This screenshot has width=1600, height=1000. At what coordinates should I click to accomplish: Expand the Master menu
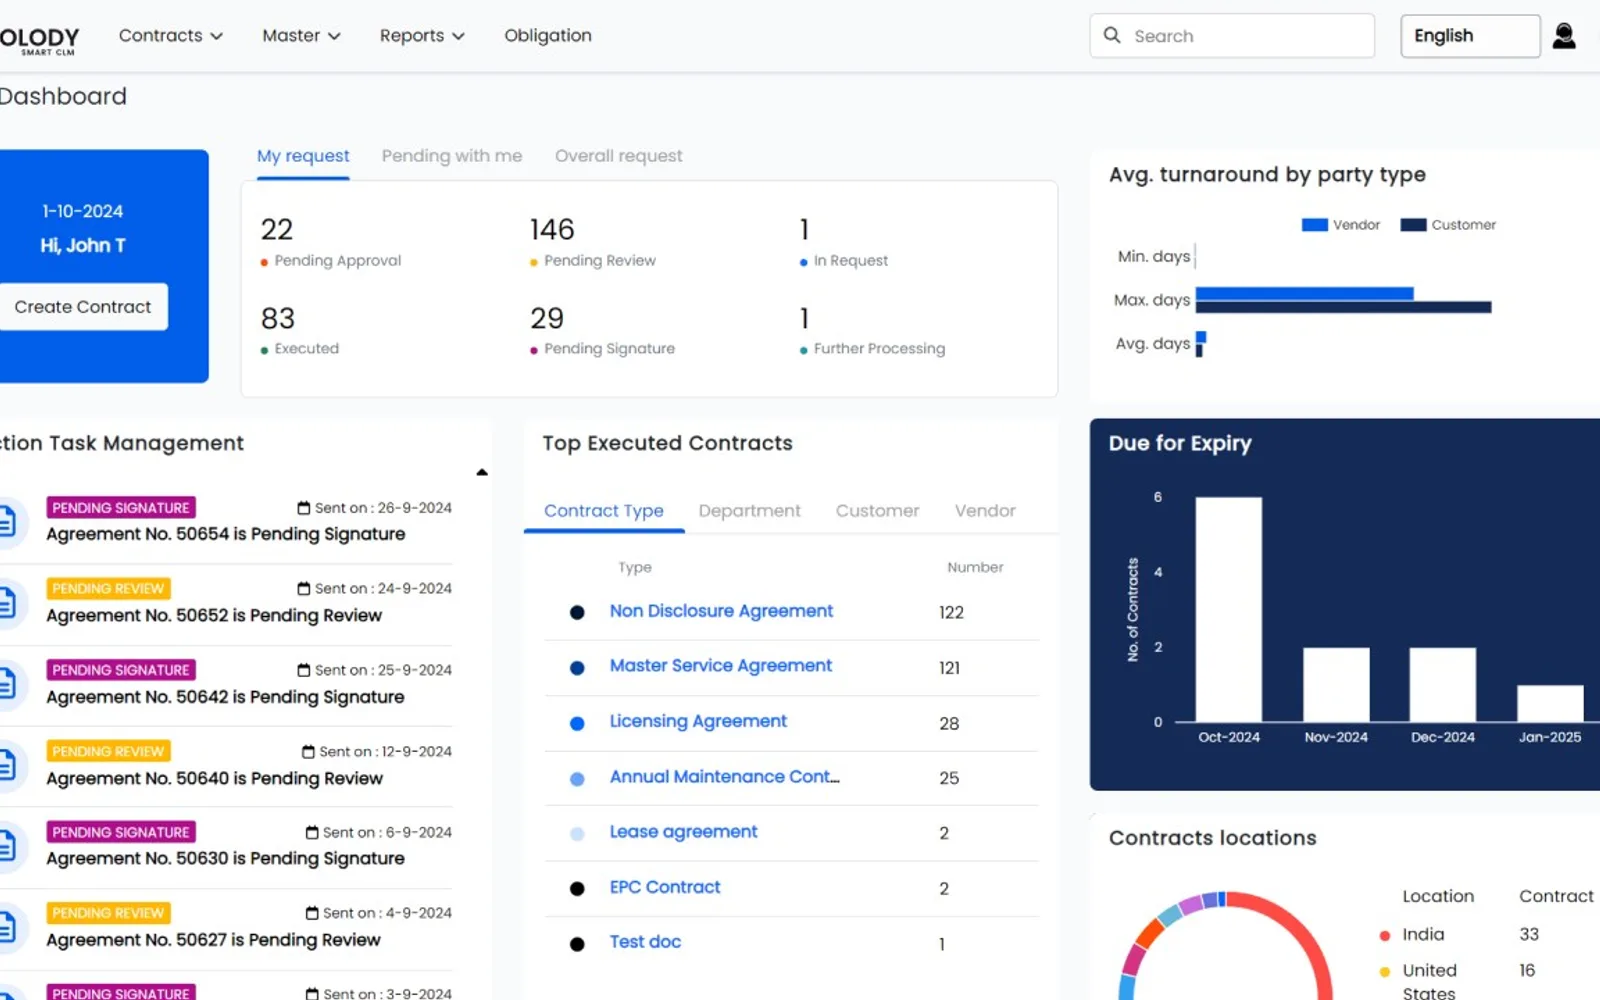coord(301,36)
